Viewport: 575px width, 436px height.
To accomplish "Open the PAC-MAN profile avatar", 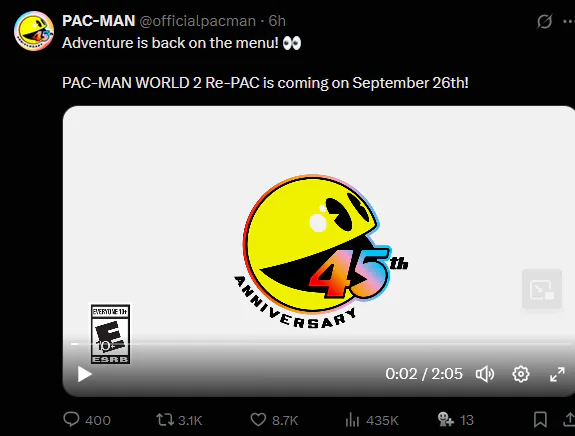I will [34, 31].
